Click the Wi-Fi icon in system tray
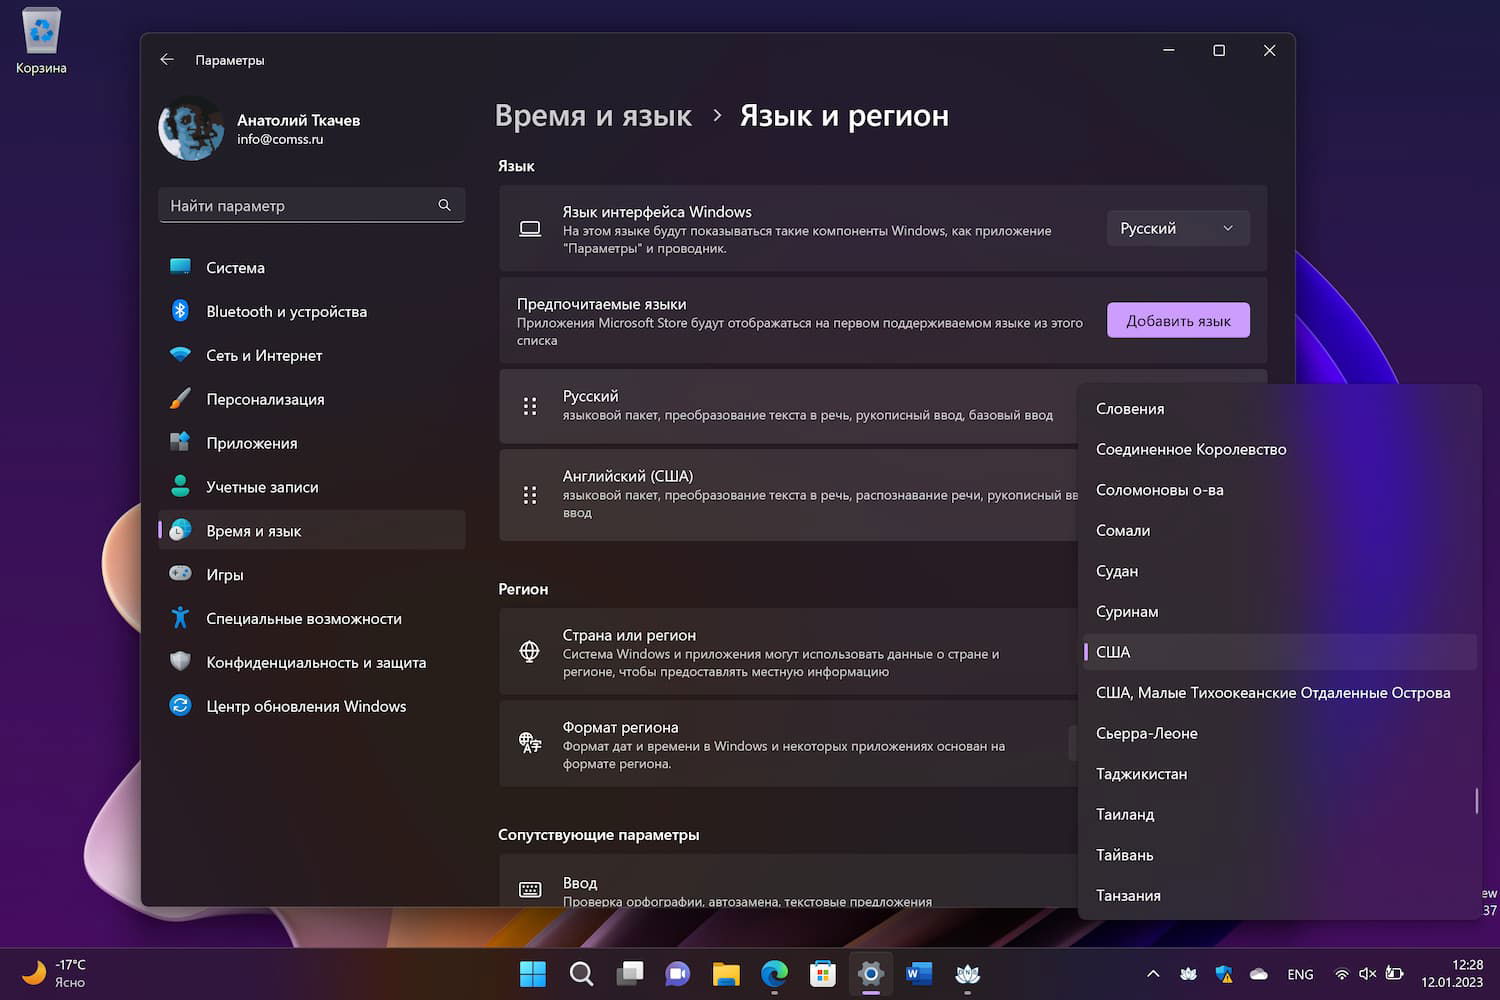Viewport: 1500px width, 1000px height. 1342,974
